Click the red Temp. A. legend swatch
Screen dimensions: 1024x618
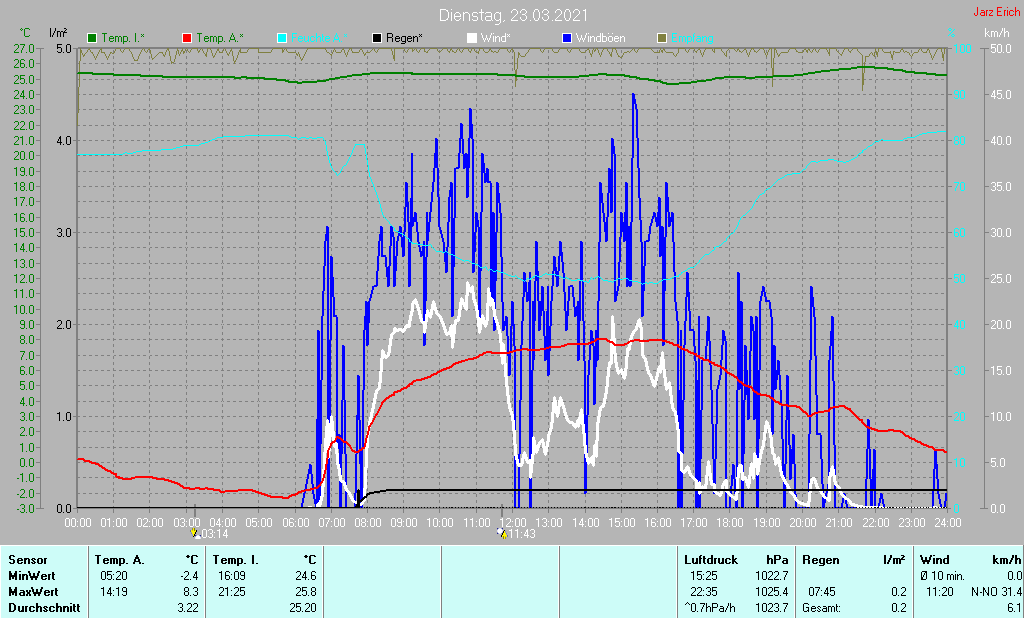pyautogui.click(x=187, y=39)
